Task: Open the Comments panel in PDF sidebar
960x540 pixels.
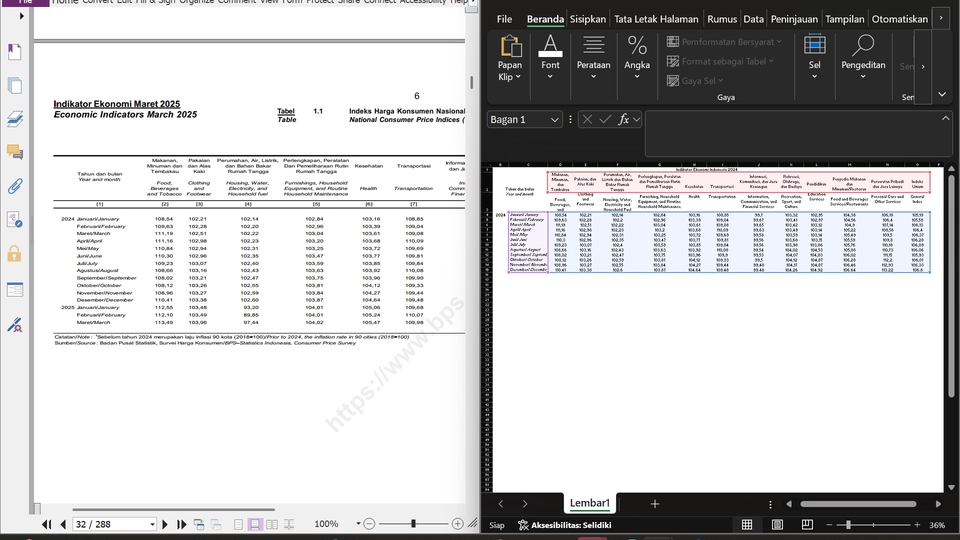Action: click(x=15, y=152)
